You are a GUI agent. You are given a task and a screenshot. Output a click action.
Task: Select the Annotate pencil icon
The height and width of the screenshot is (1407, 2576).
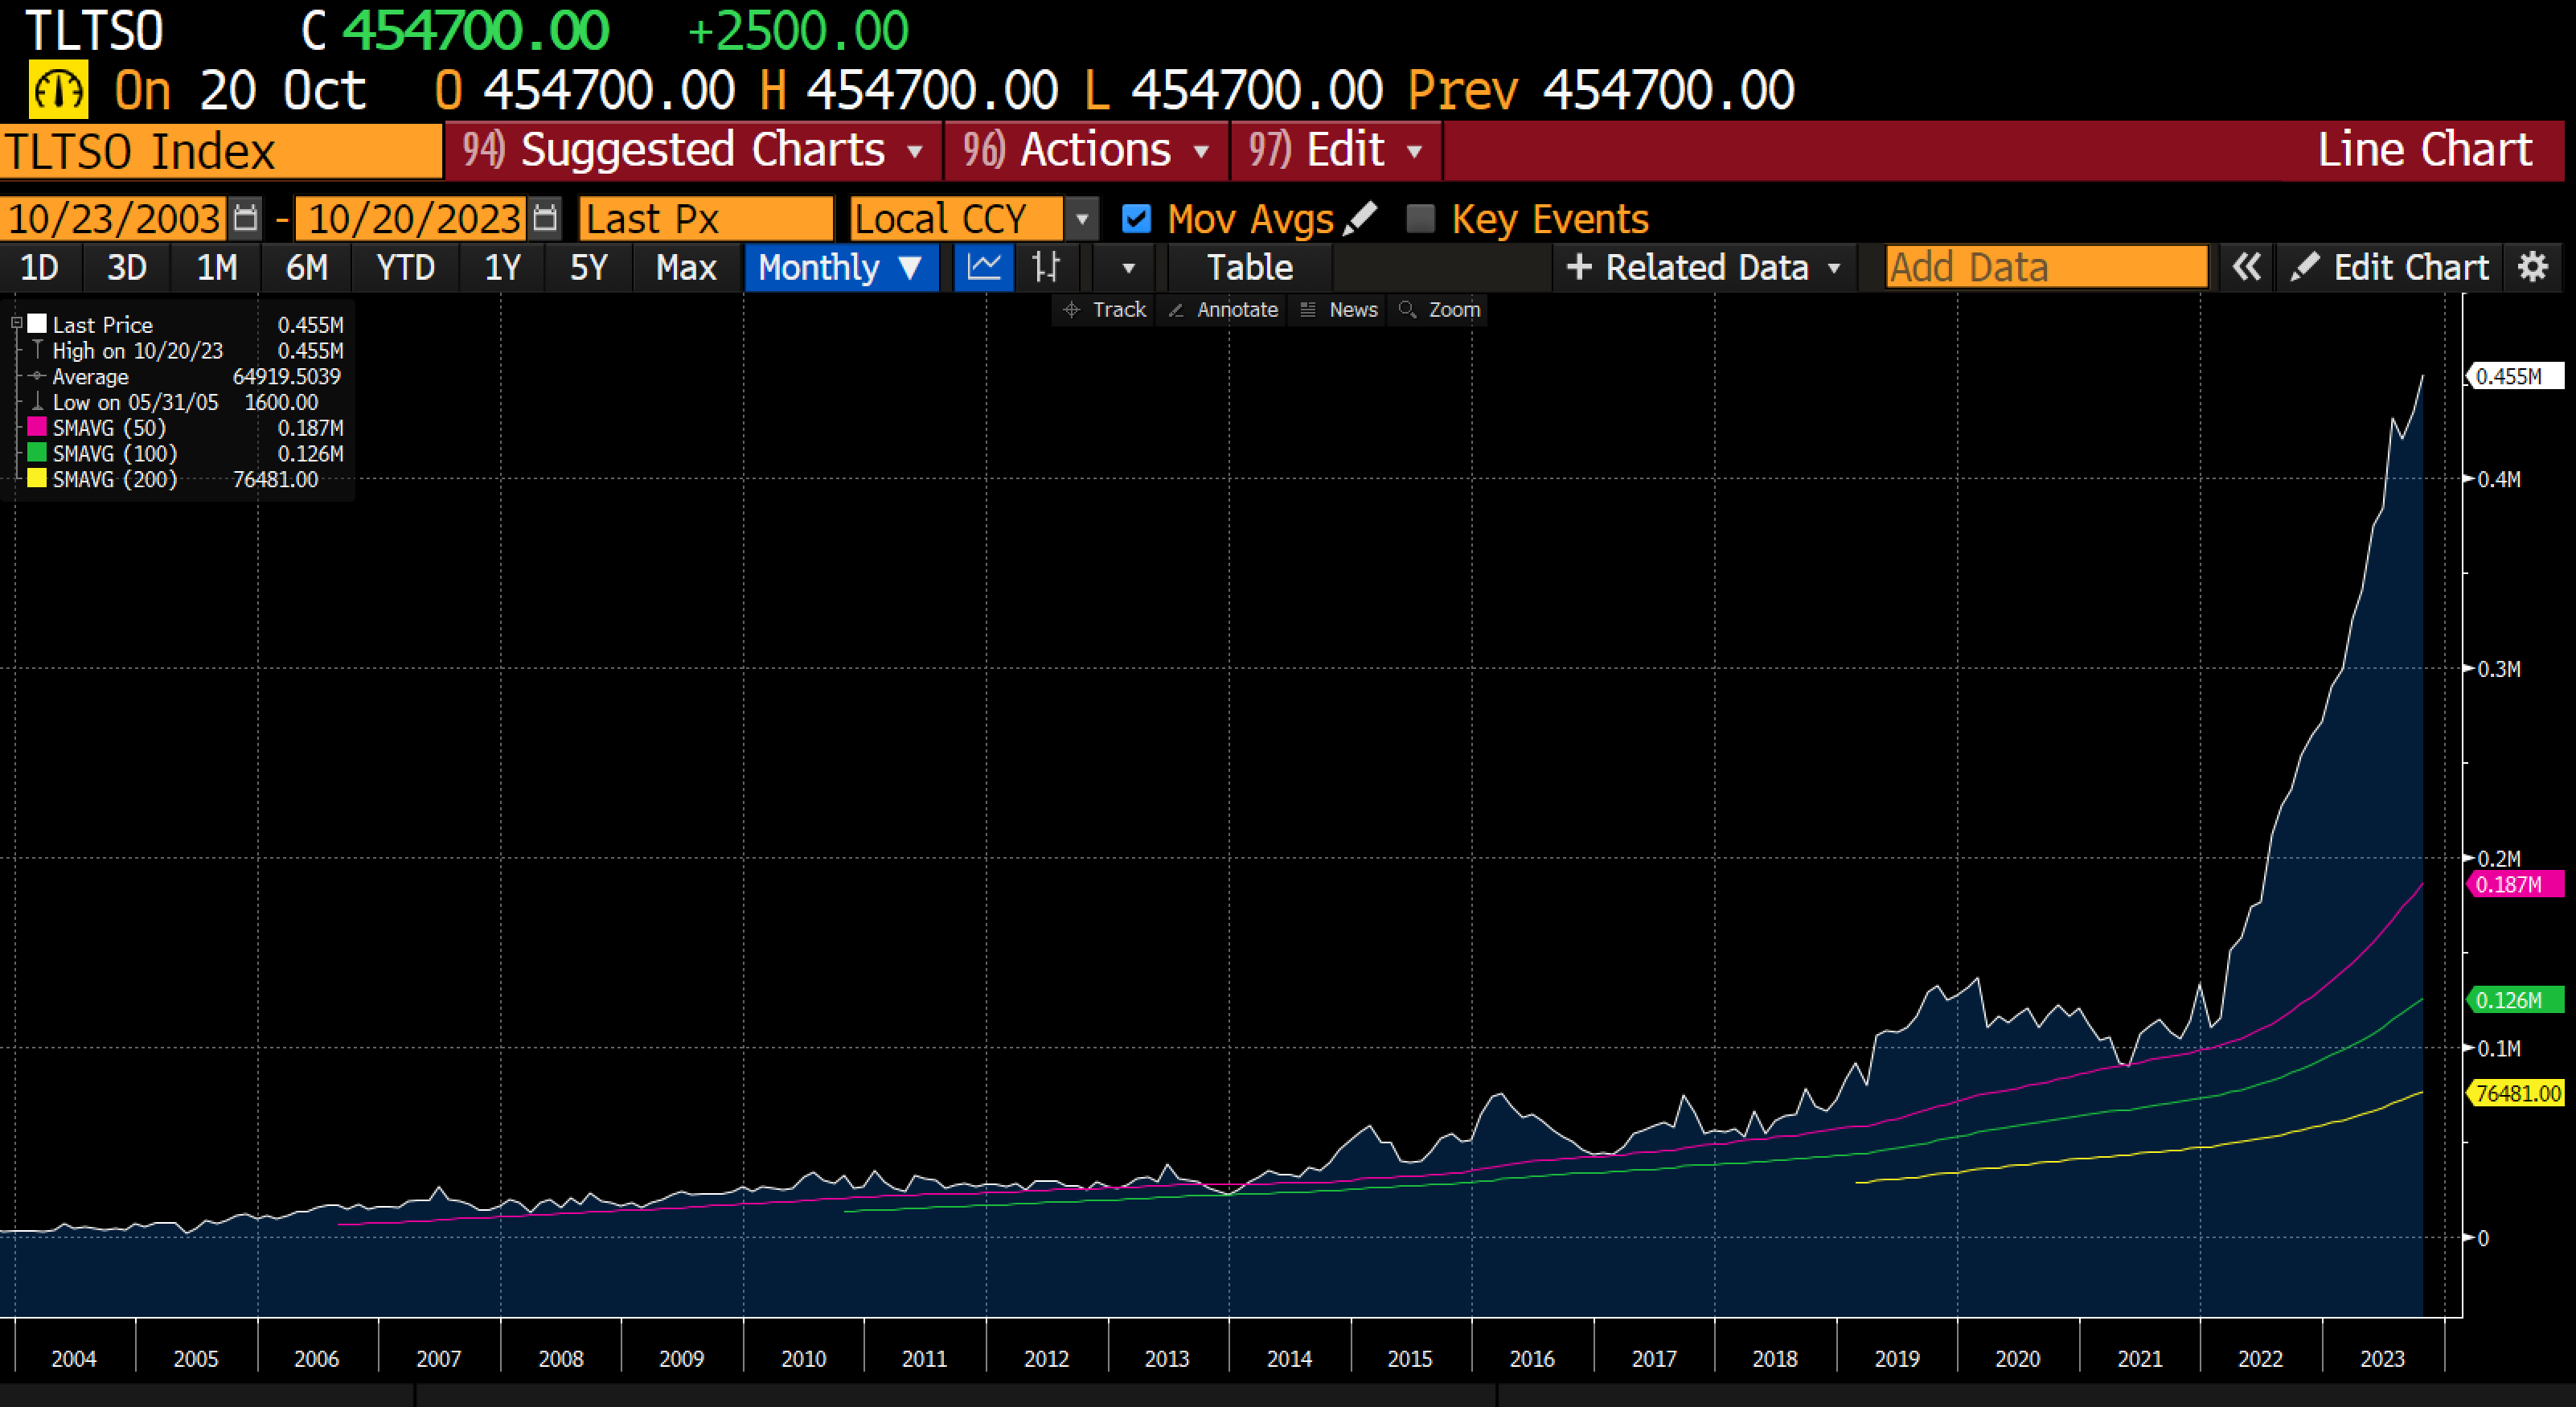click(1178, 309)
